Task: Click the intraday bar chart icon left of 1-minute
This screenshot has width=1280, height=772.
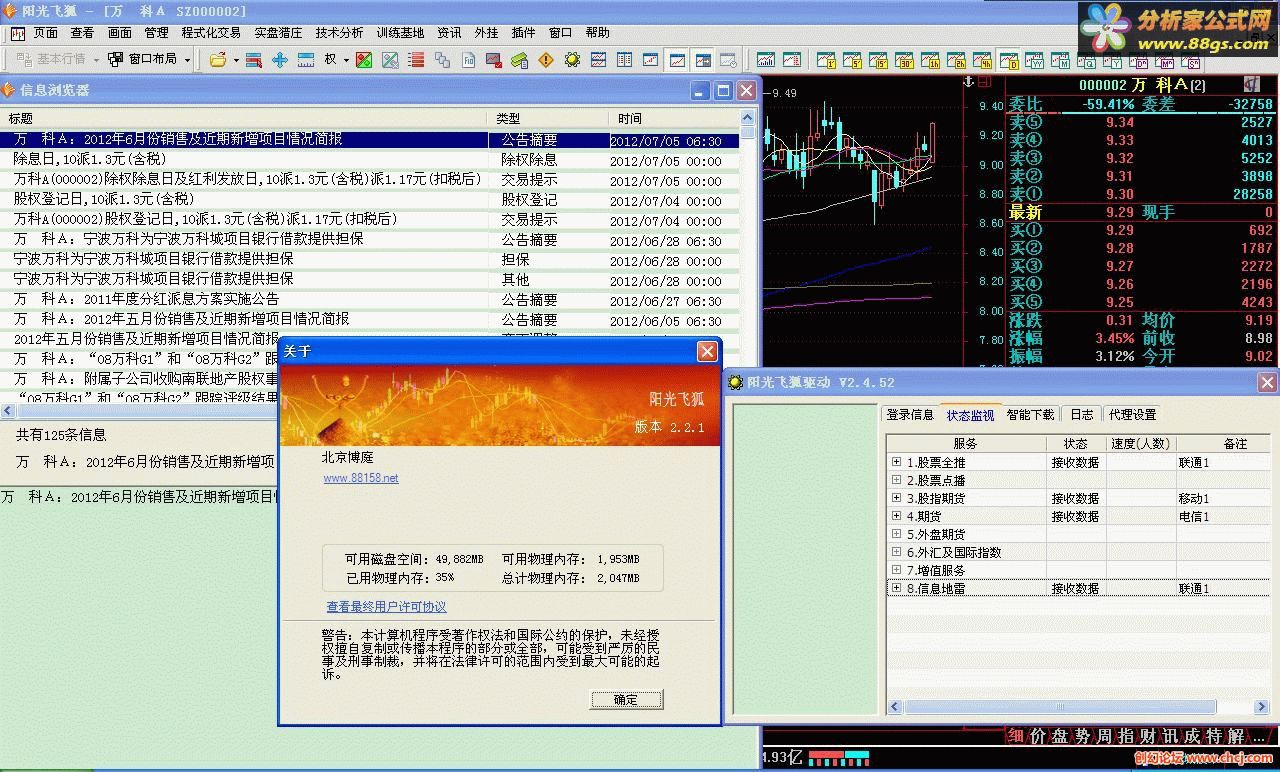Action: (x=766, y=60)
